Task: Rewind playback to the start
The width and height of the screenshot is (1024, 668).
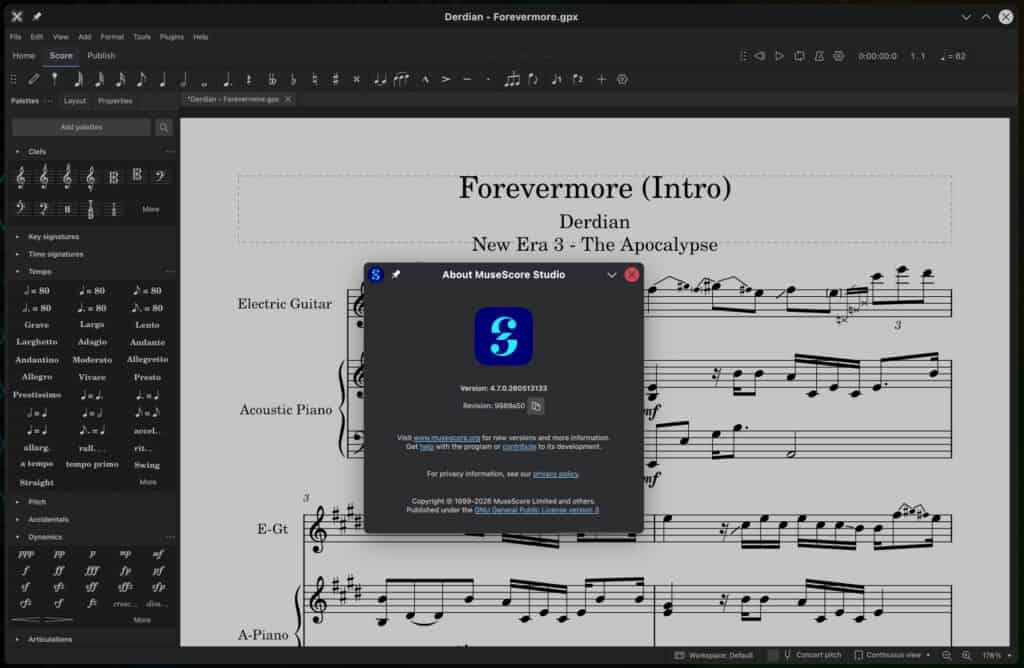Action: [x=760, y=56]
